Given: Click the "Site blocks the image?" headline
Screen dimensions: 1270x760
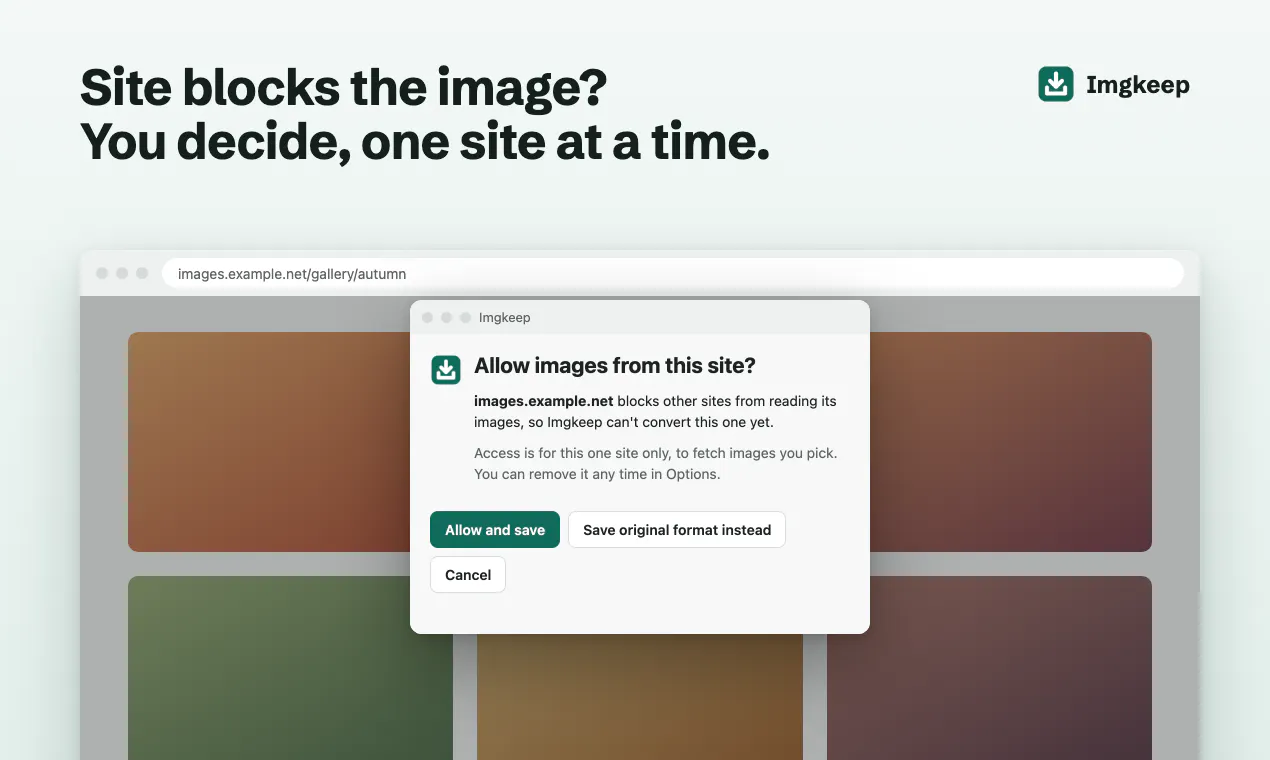Looking at the screenshot, I should coord(344,88).
